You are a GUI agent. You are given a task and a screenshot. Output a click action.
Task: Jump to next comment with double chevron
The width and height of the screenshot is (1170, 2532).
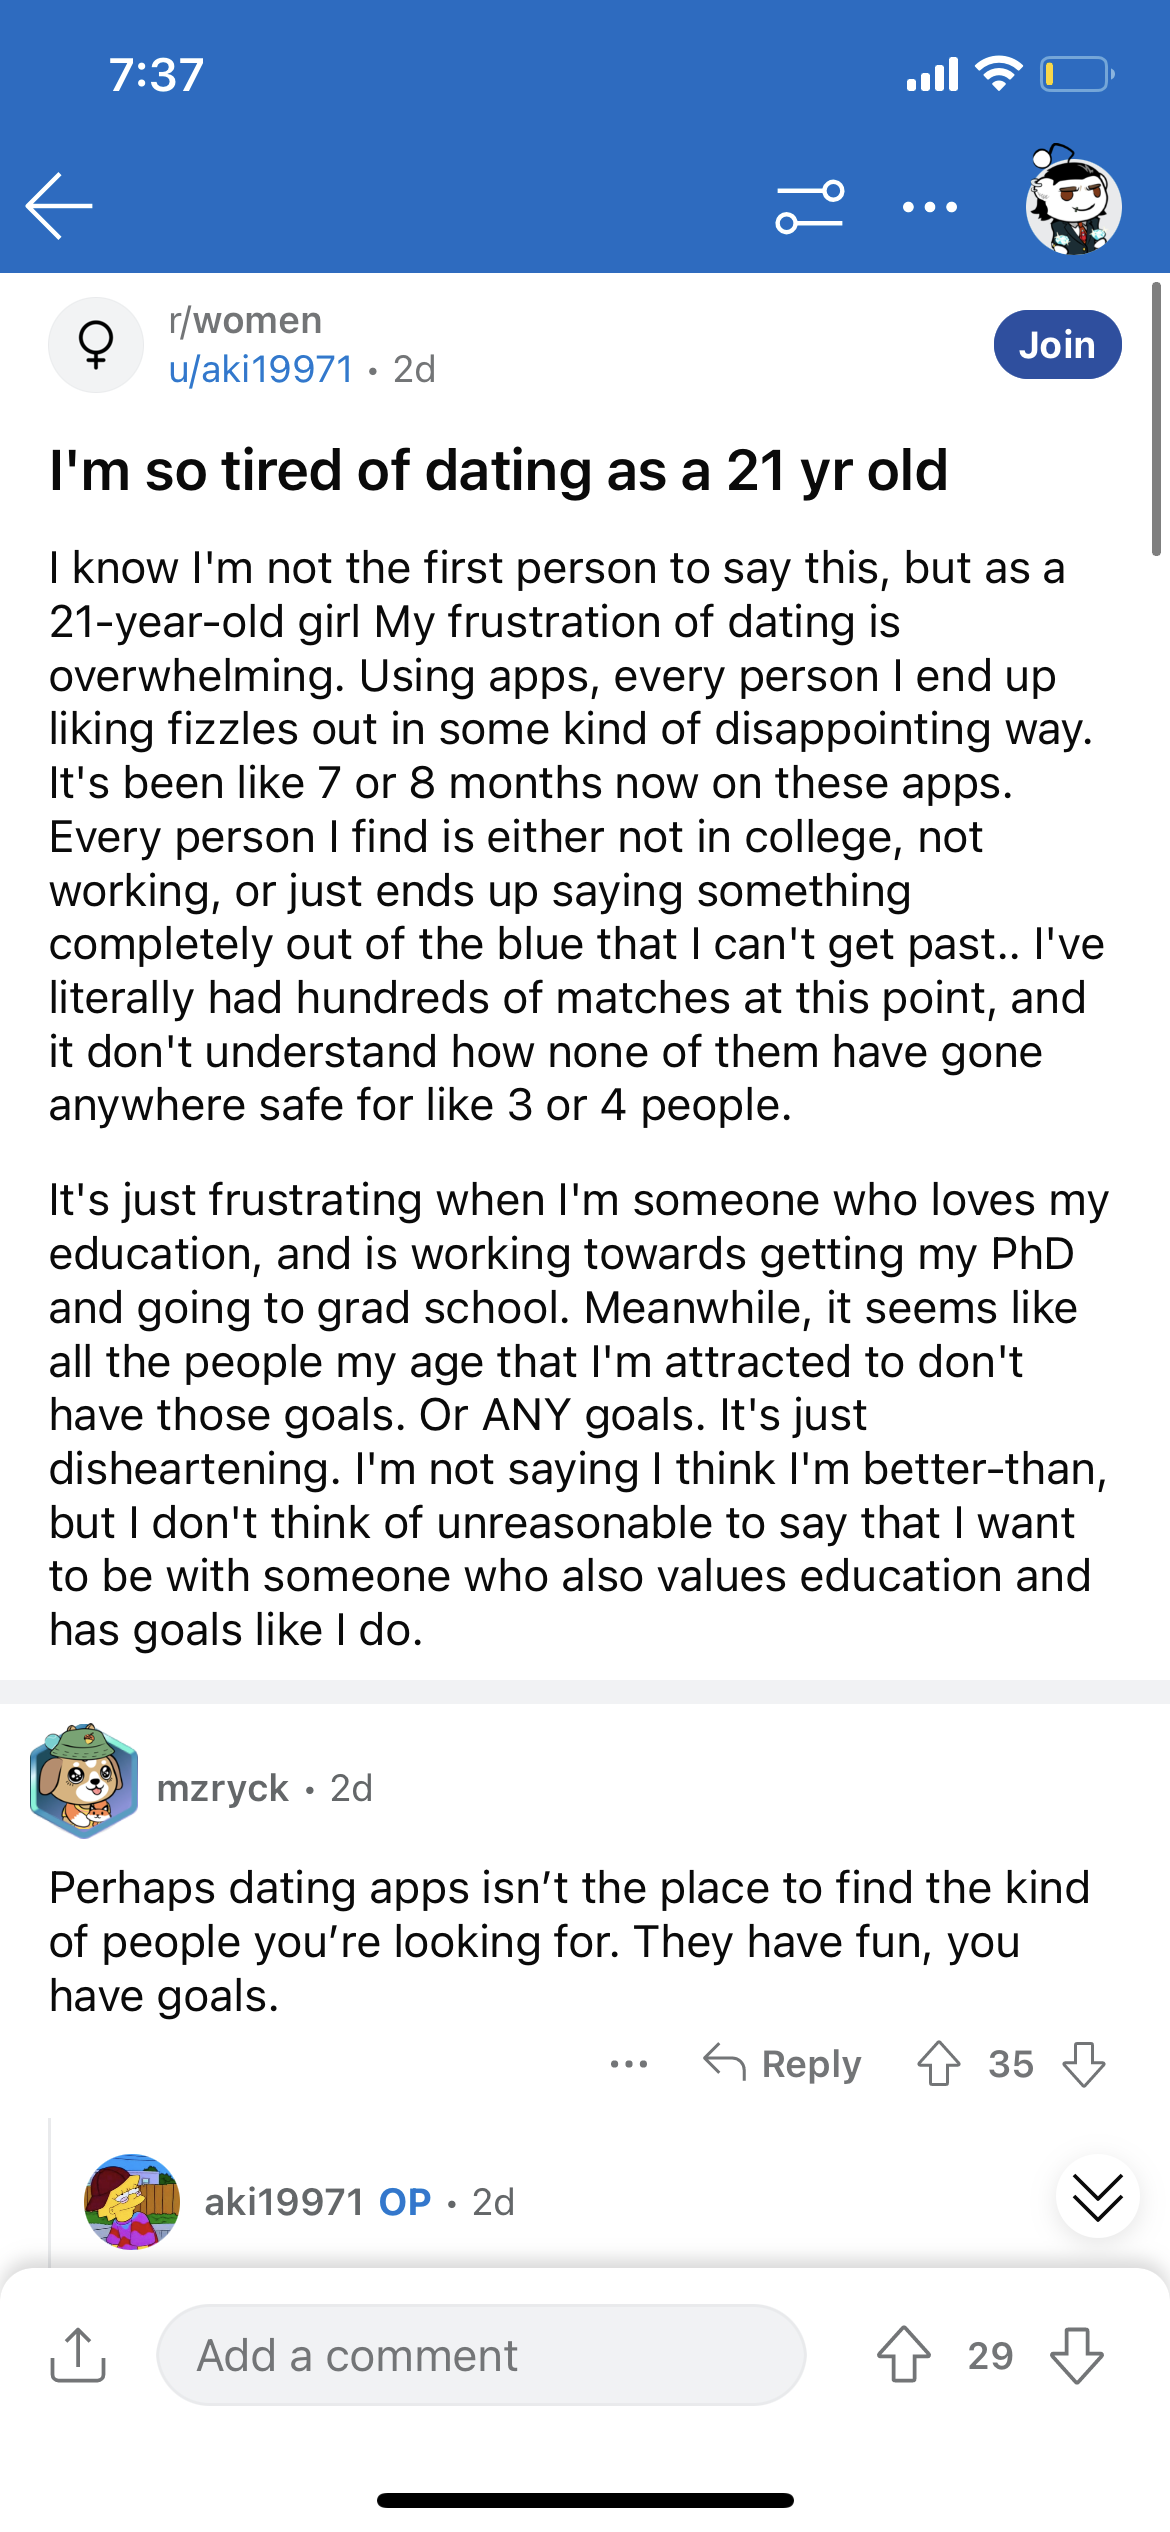pyautogui.click(x=1097, y=2196)
